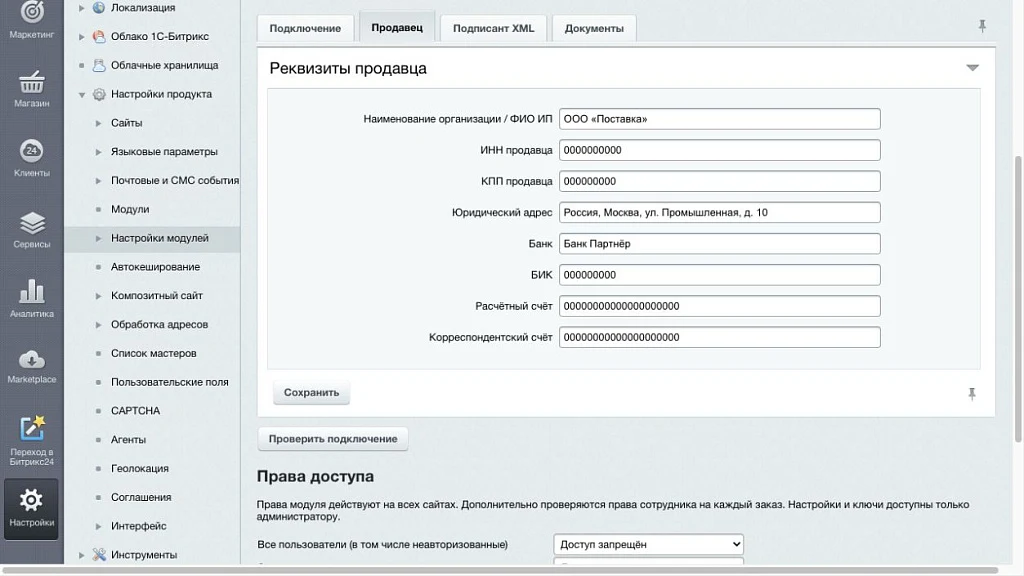Screen dimensions: 1024x576
Task: Open the Клиенты section icon
Action: (31, 151)
